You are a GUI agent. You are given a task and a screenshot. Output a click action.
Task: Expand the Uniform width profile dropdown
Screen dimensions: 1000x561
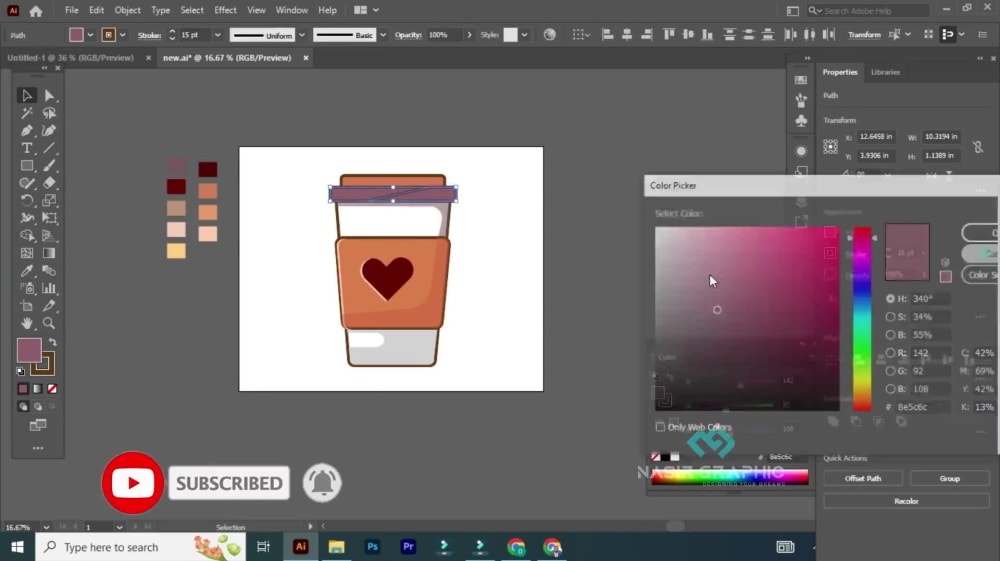click(x=301, y=35)
